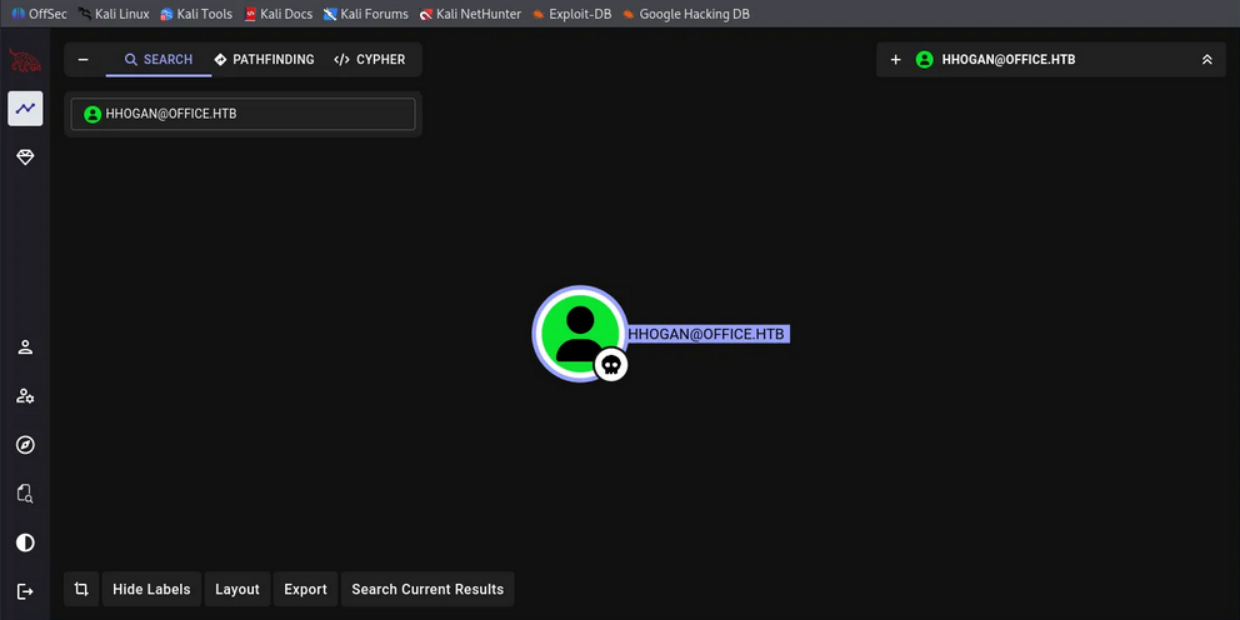Collapse the search panel with the minus button

click(83, 59)
